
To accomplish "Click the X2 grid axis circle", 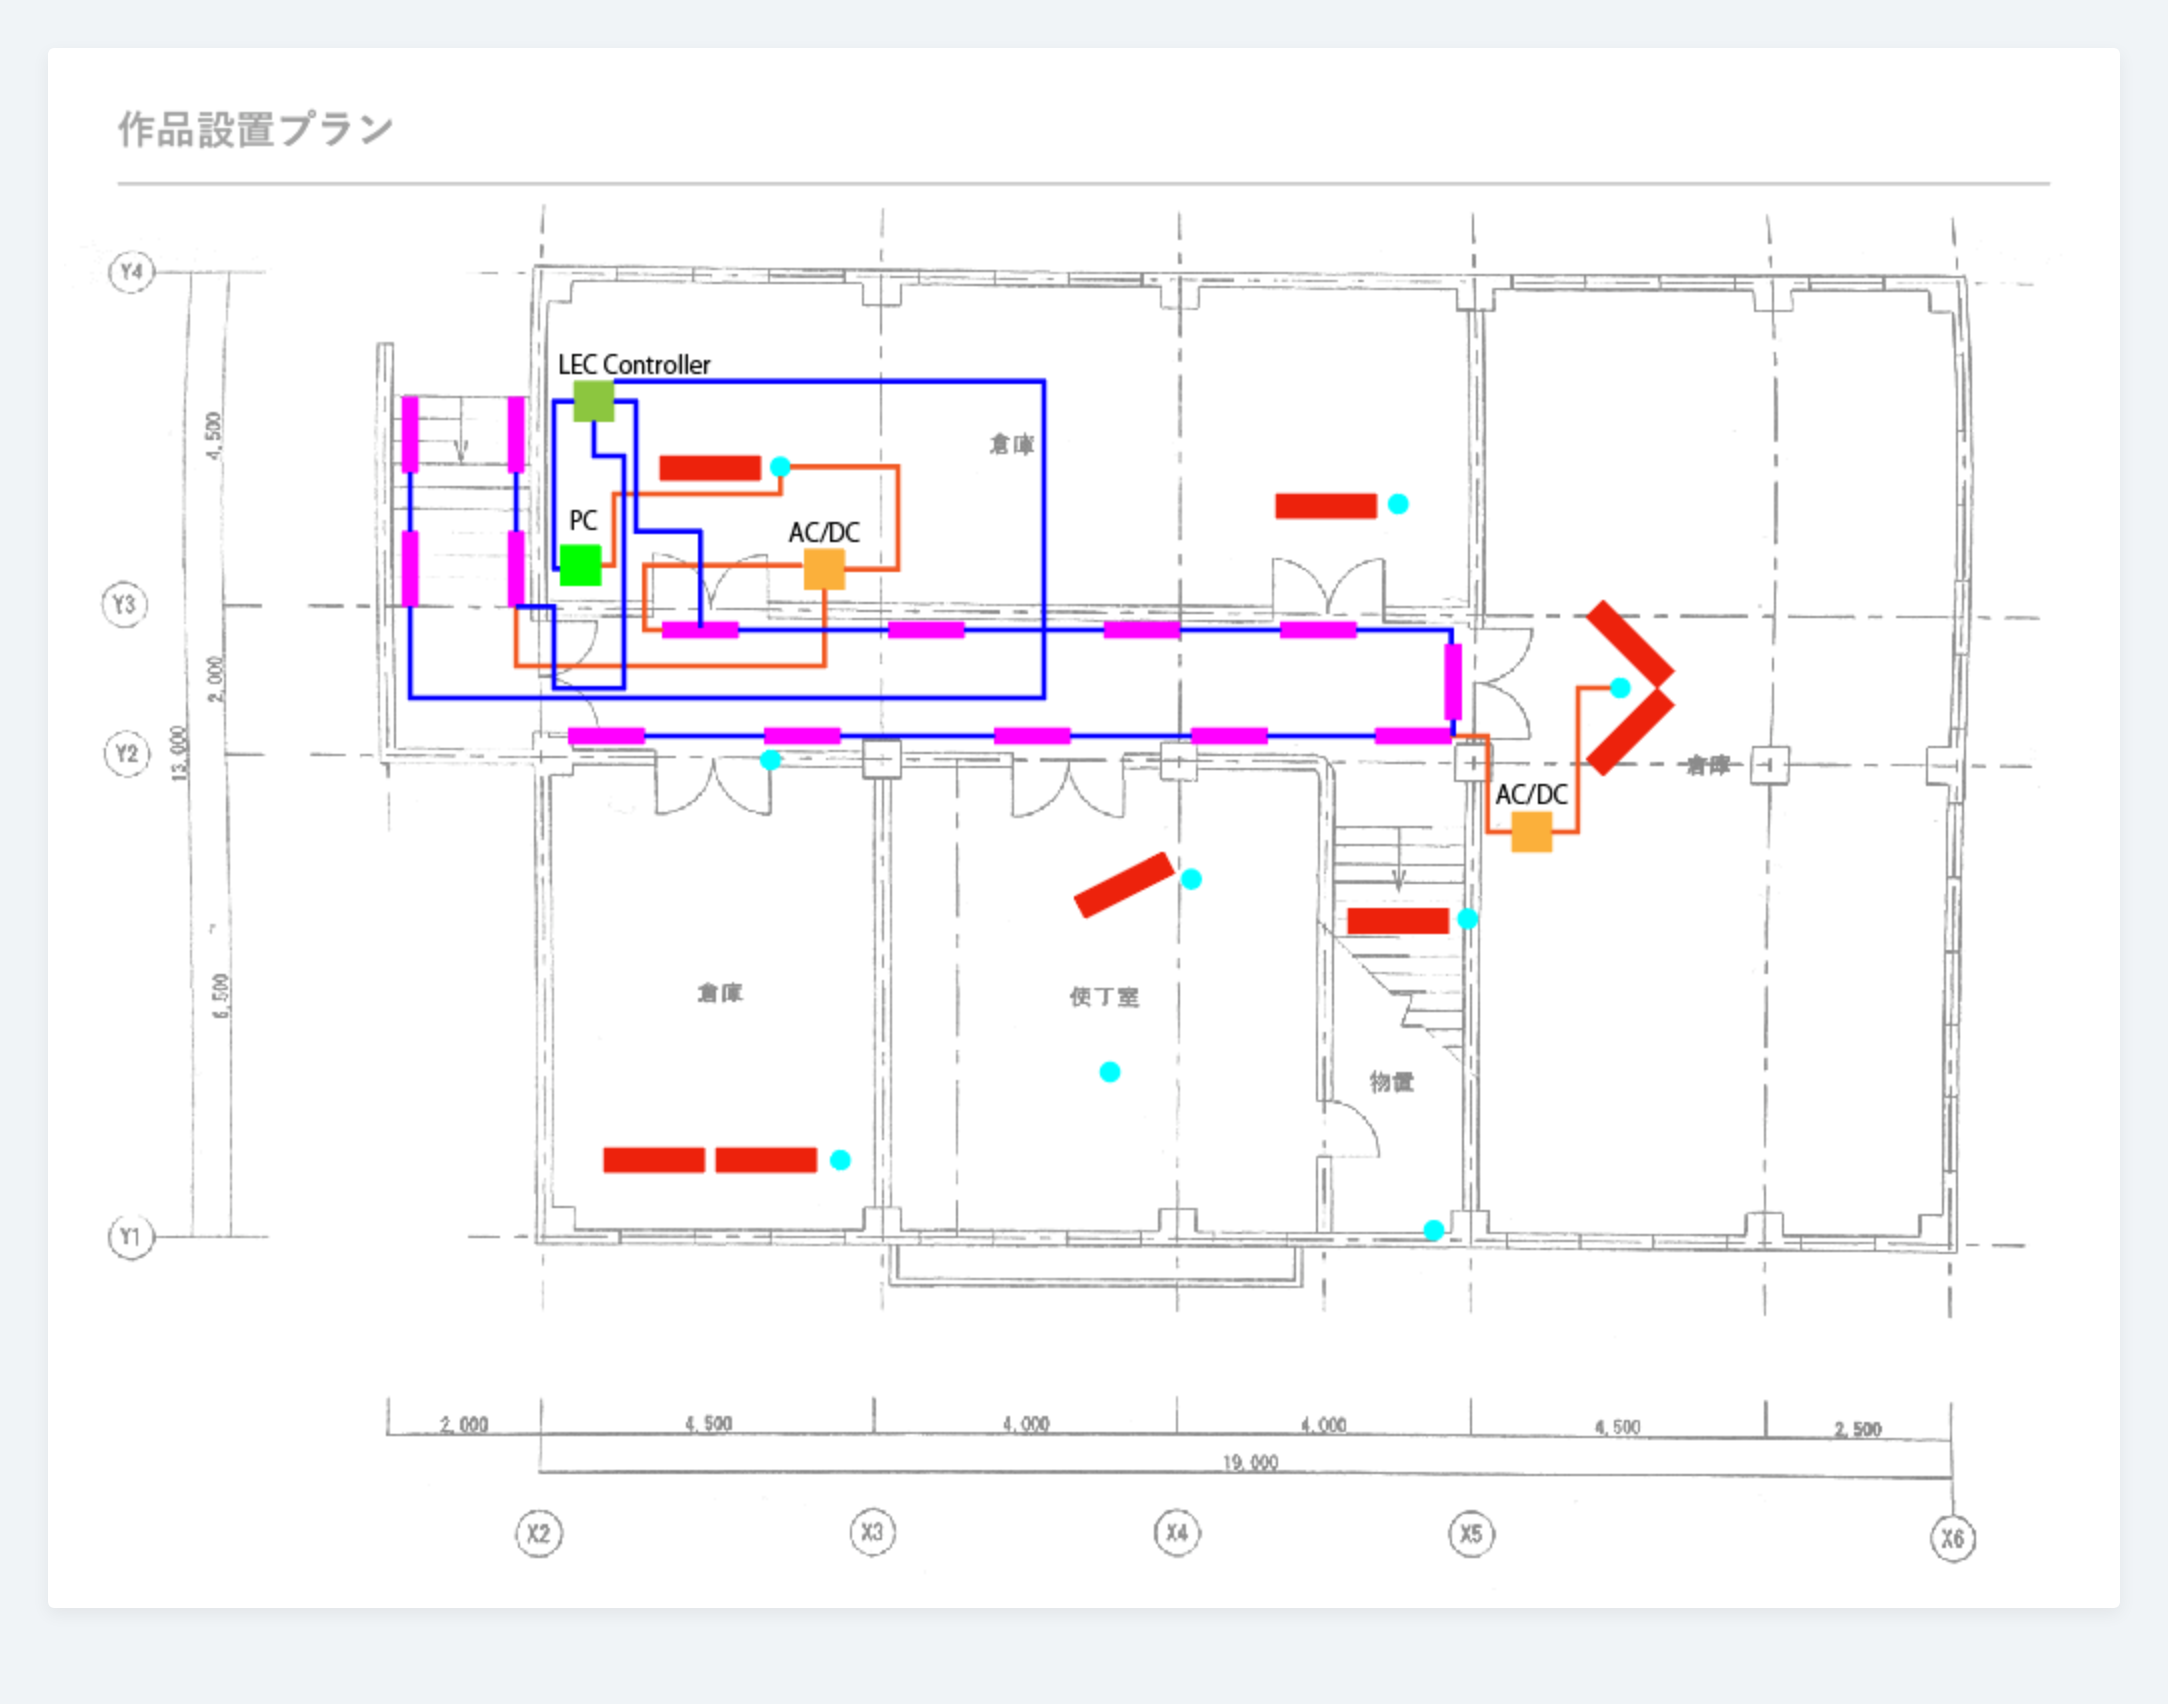I will pos(539,1533).
